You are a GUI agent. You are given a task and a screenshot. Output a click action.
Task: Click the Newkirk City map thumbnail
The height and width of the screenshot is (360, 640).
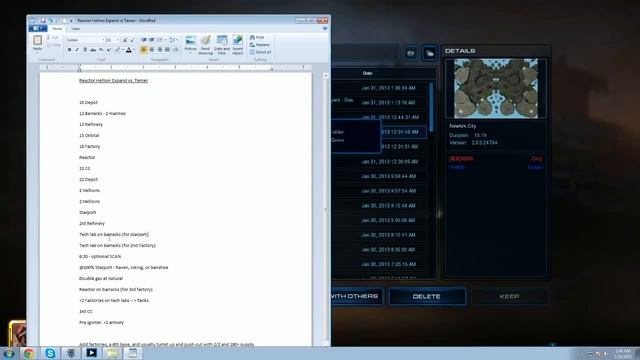click(x=496, y=88)
